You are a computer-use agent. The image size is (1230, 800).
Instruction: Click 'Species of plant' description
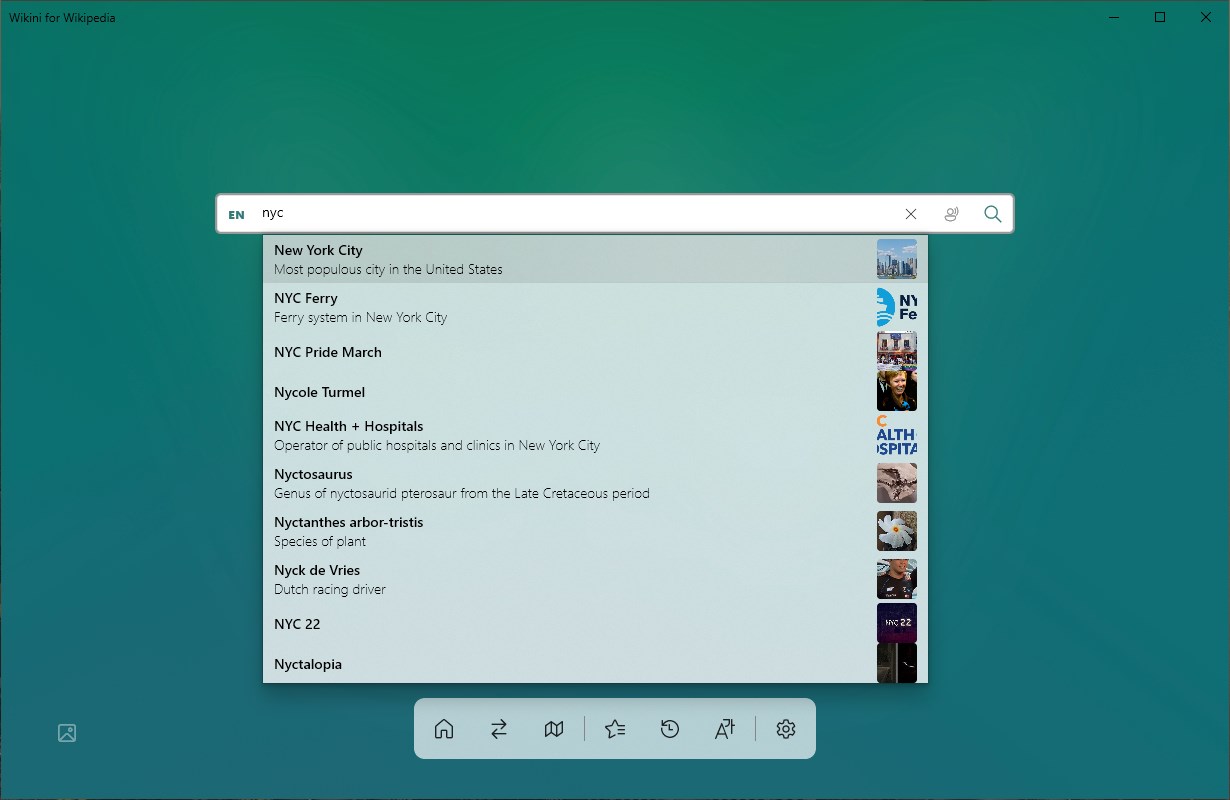pos(320,541)
